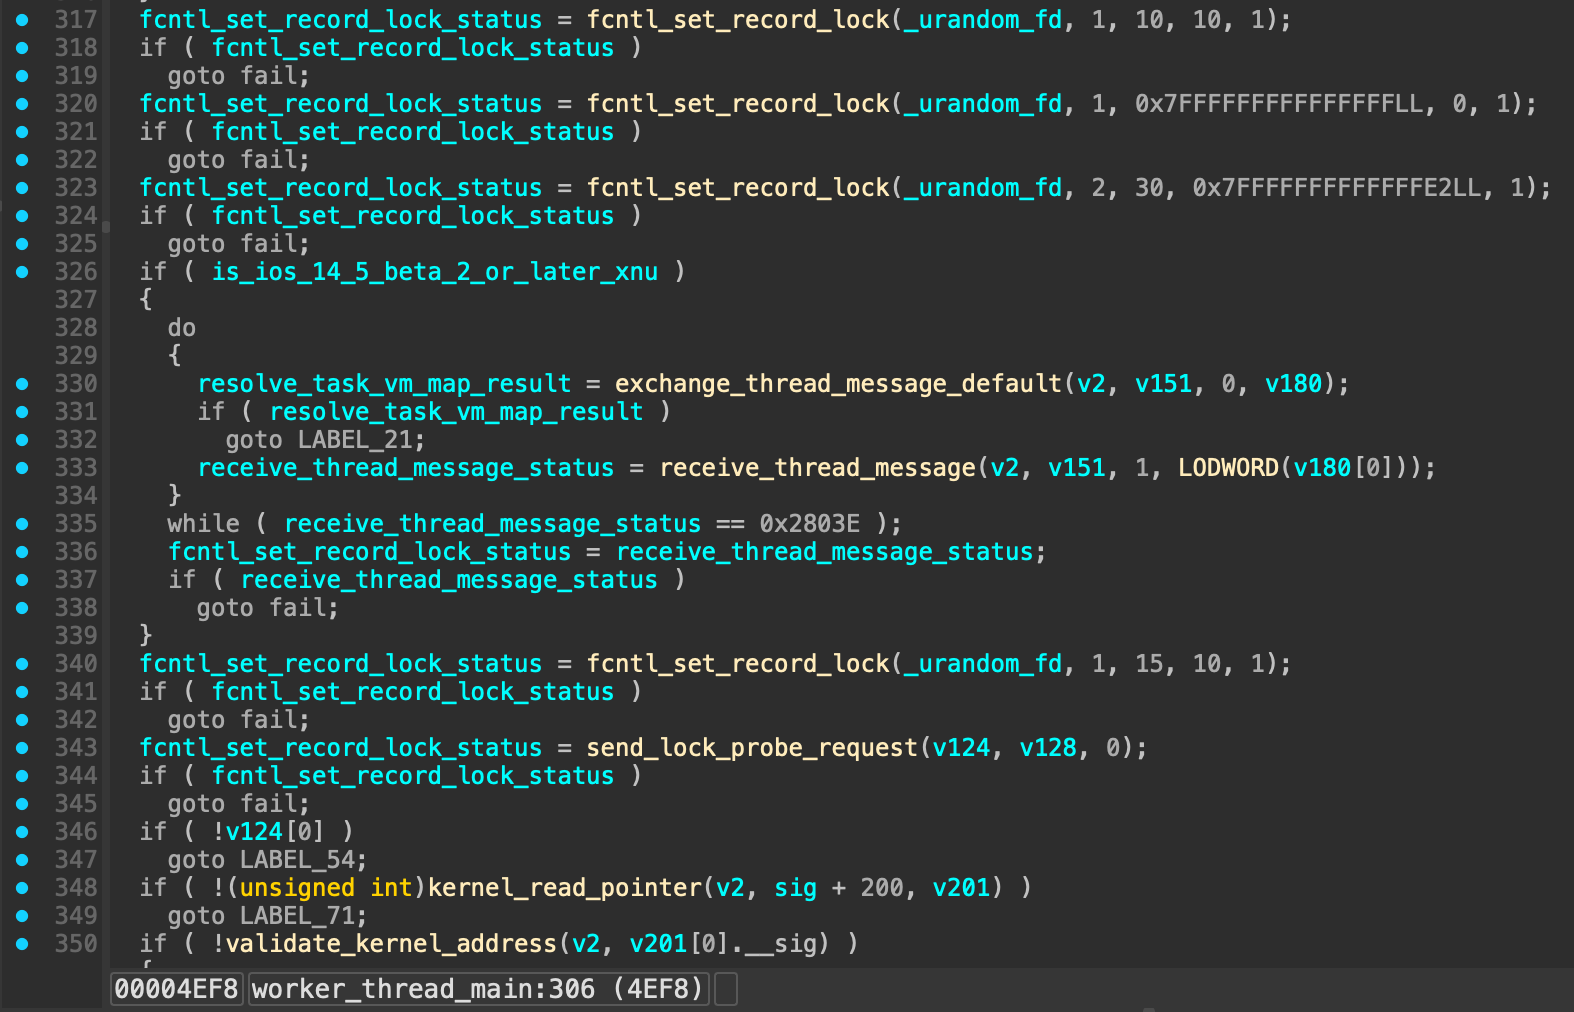Click send_lock_probe_request function call
Image resolution: width=1574 pixels, height=1012 pixels.
click(752, 748)
